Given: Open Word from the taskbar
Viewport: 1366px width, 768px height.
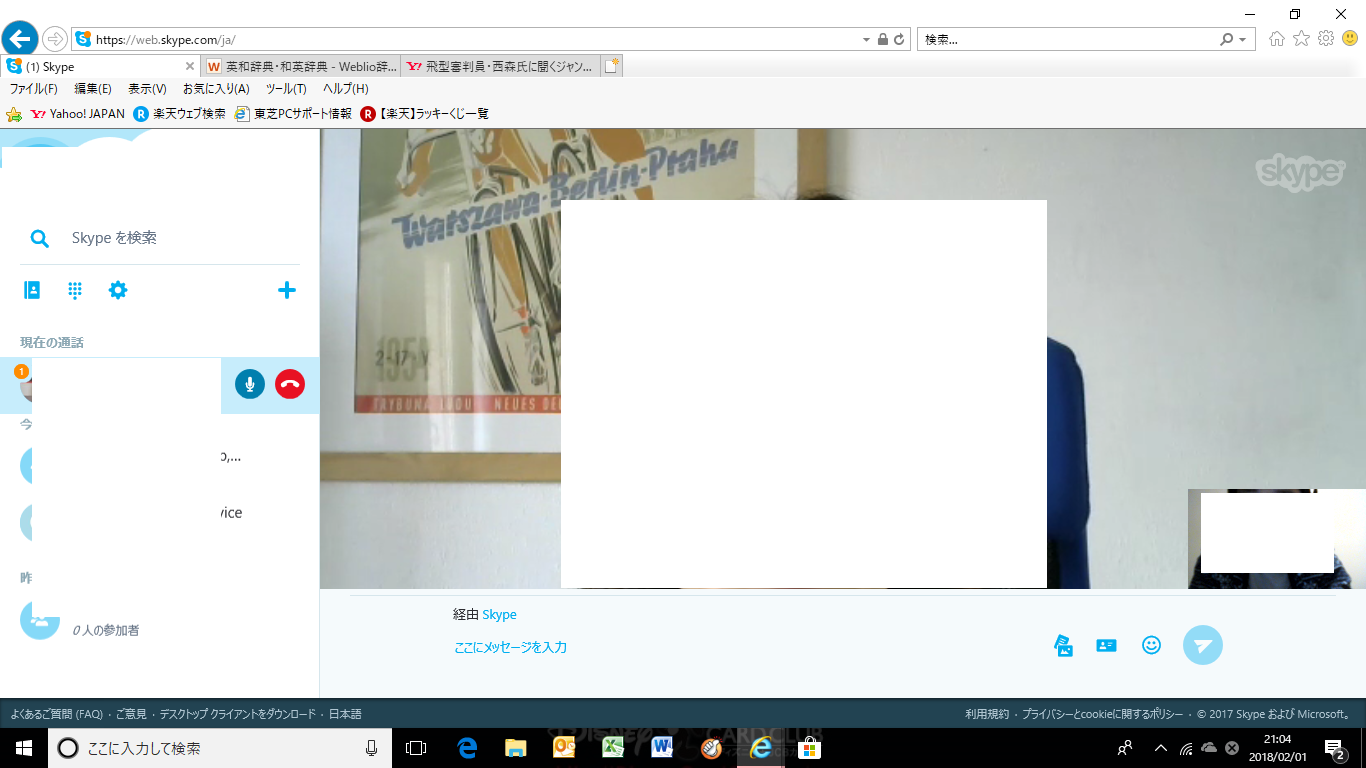Looking at the screenshot, I should click(x=662, y=748).
